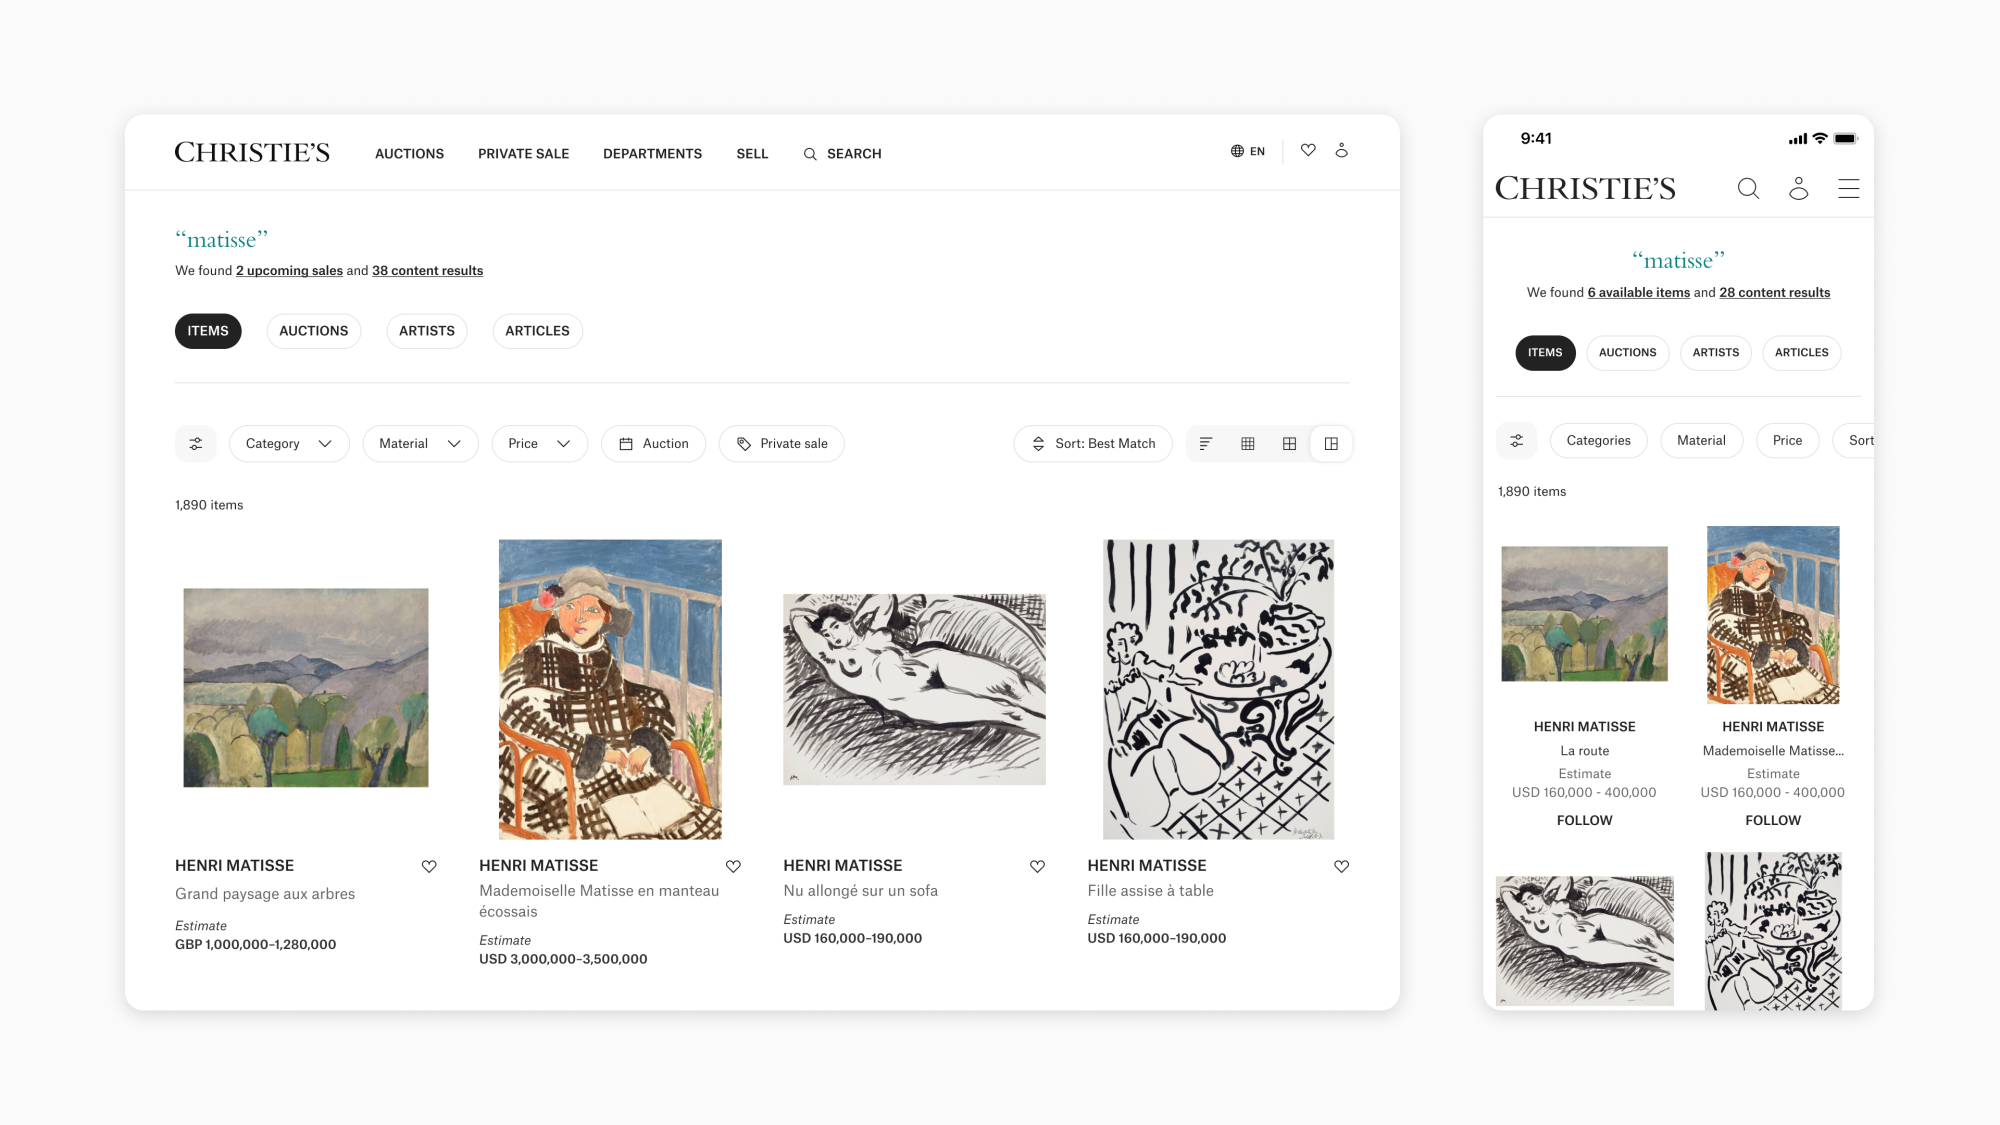Click the desktop header wishlist heart icon

click(1308, 150)
